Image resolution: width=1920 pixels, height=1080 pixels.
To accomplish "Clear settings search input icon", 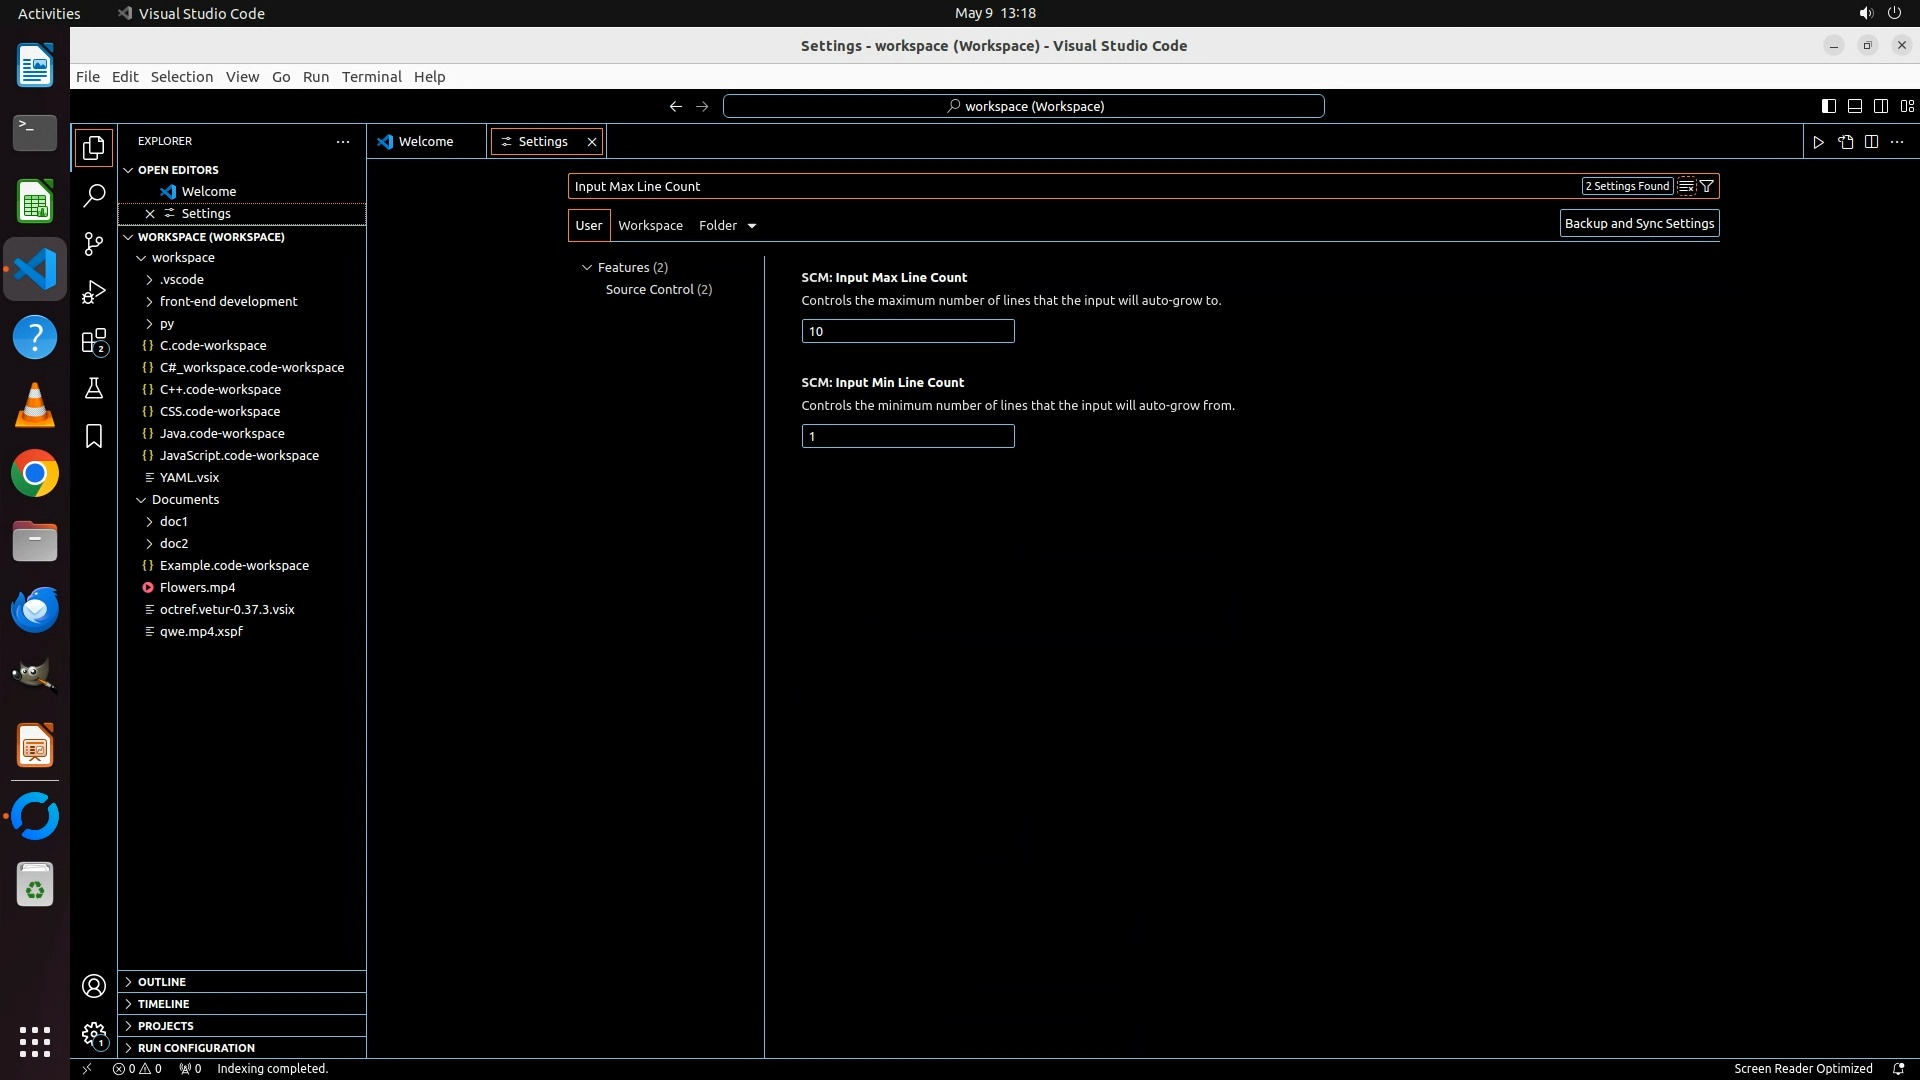I will coord(1686,186).
